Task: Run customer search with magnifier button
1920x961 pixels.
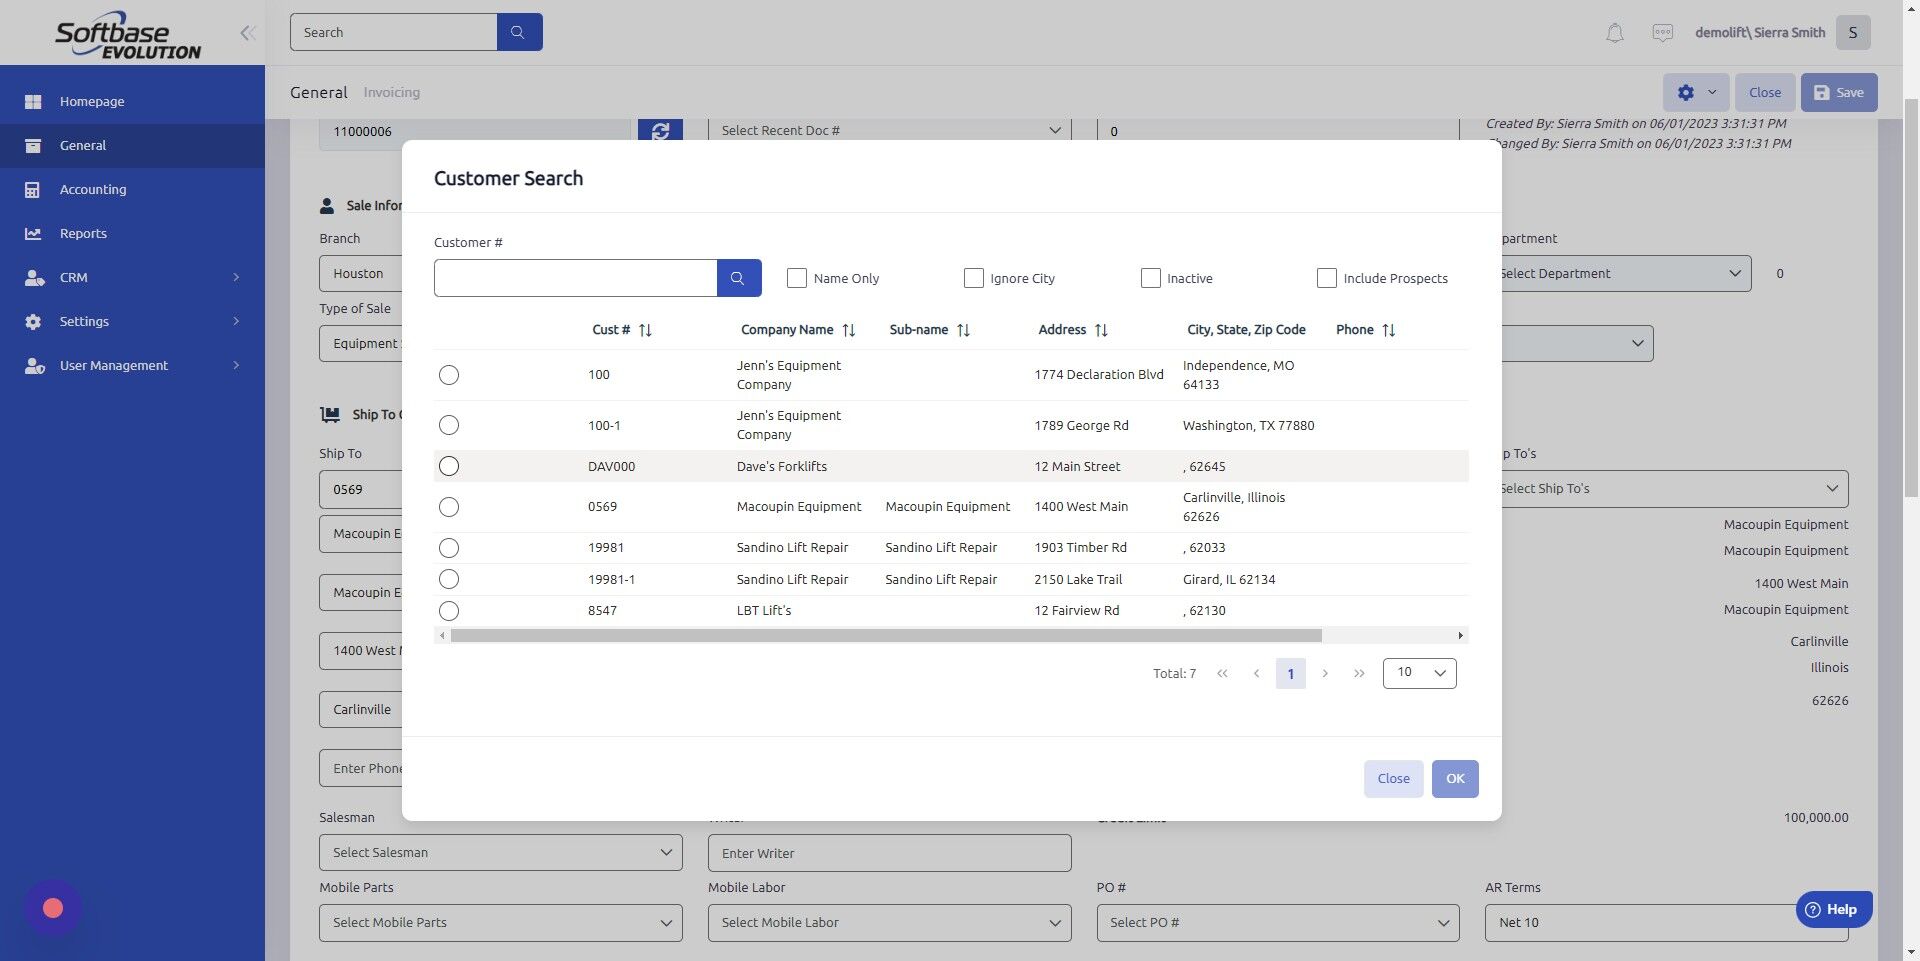Action: [738, 278]
